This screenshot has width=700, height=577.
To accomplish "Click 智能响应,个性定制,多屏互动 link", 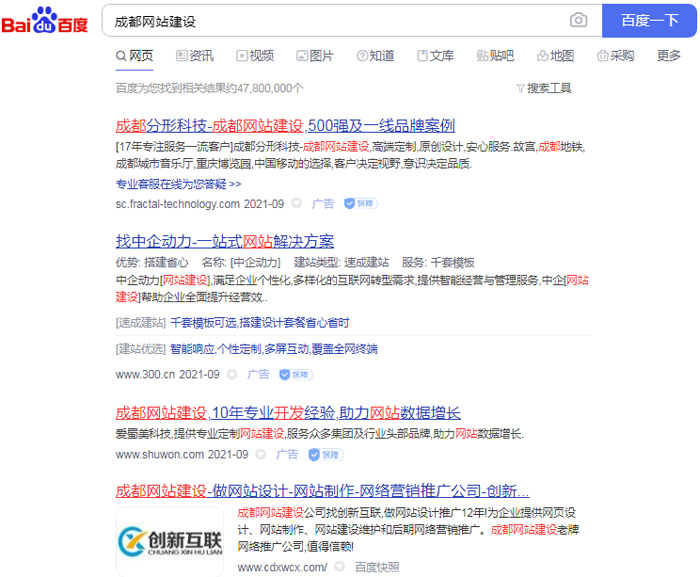I will (274, 349).
